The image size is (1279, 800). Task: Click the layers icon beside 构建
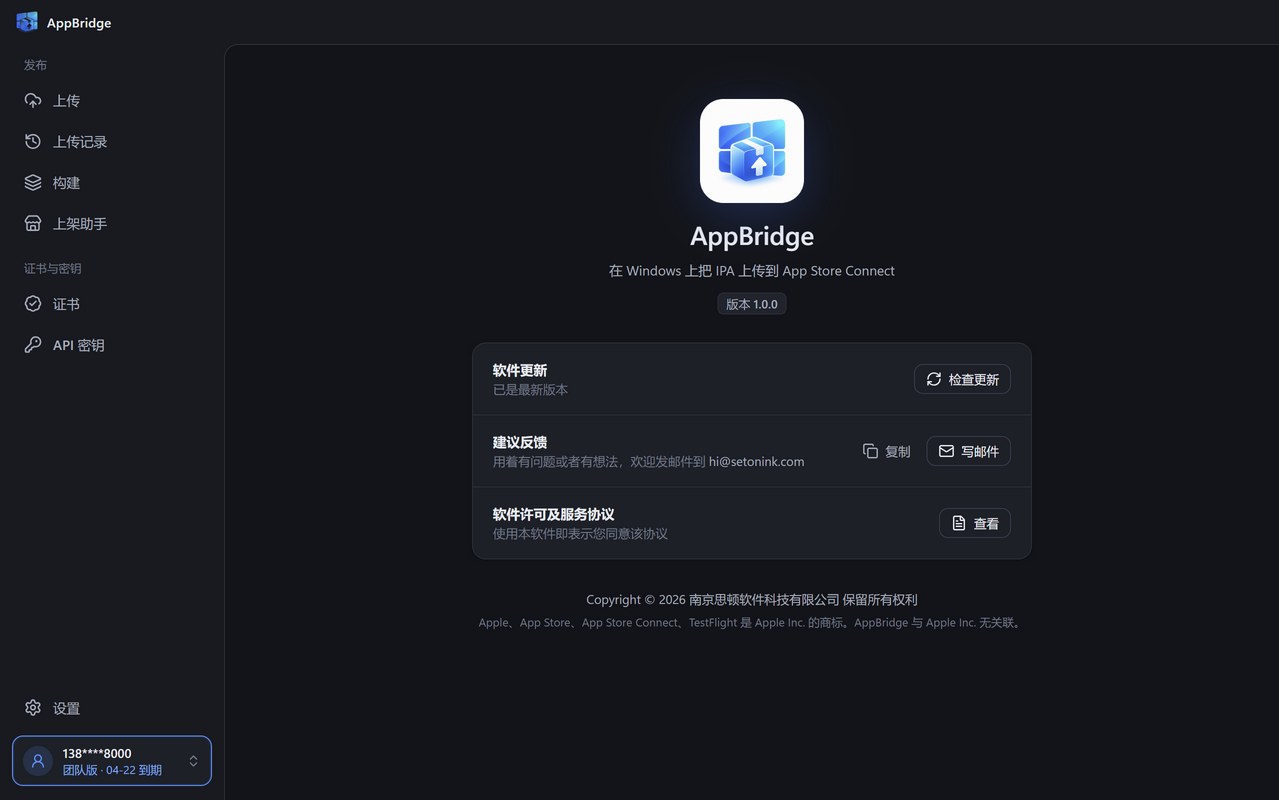coord(33,183)
